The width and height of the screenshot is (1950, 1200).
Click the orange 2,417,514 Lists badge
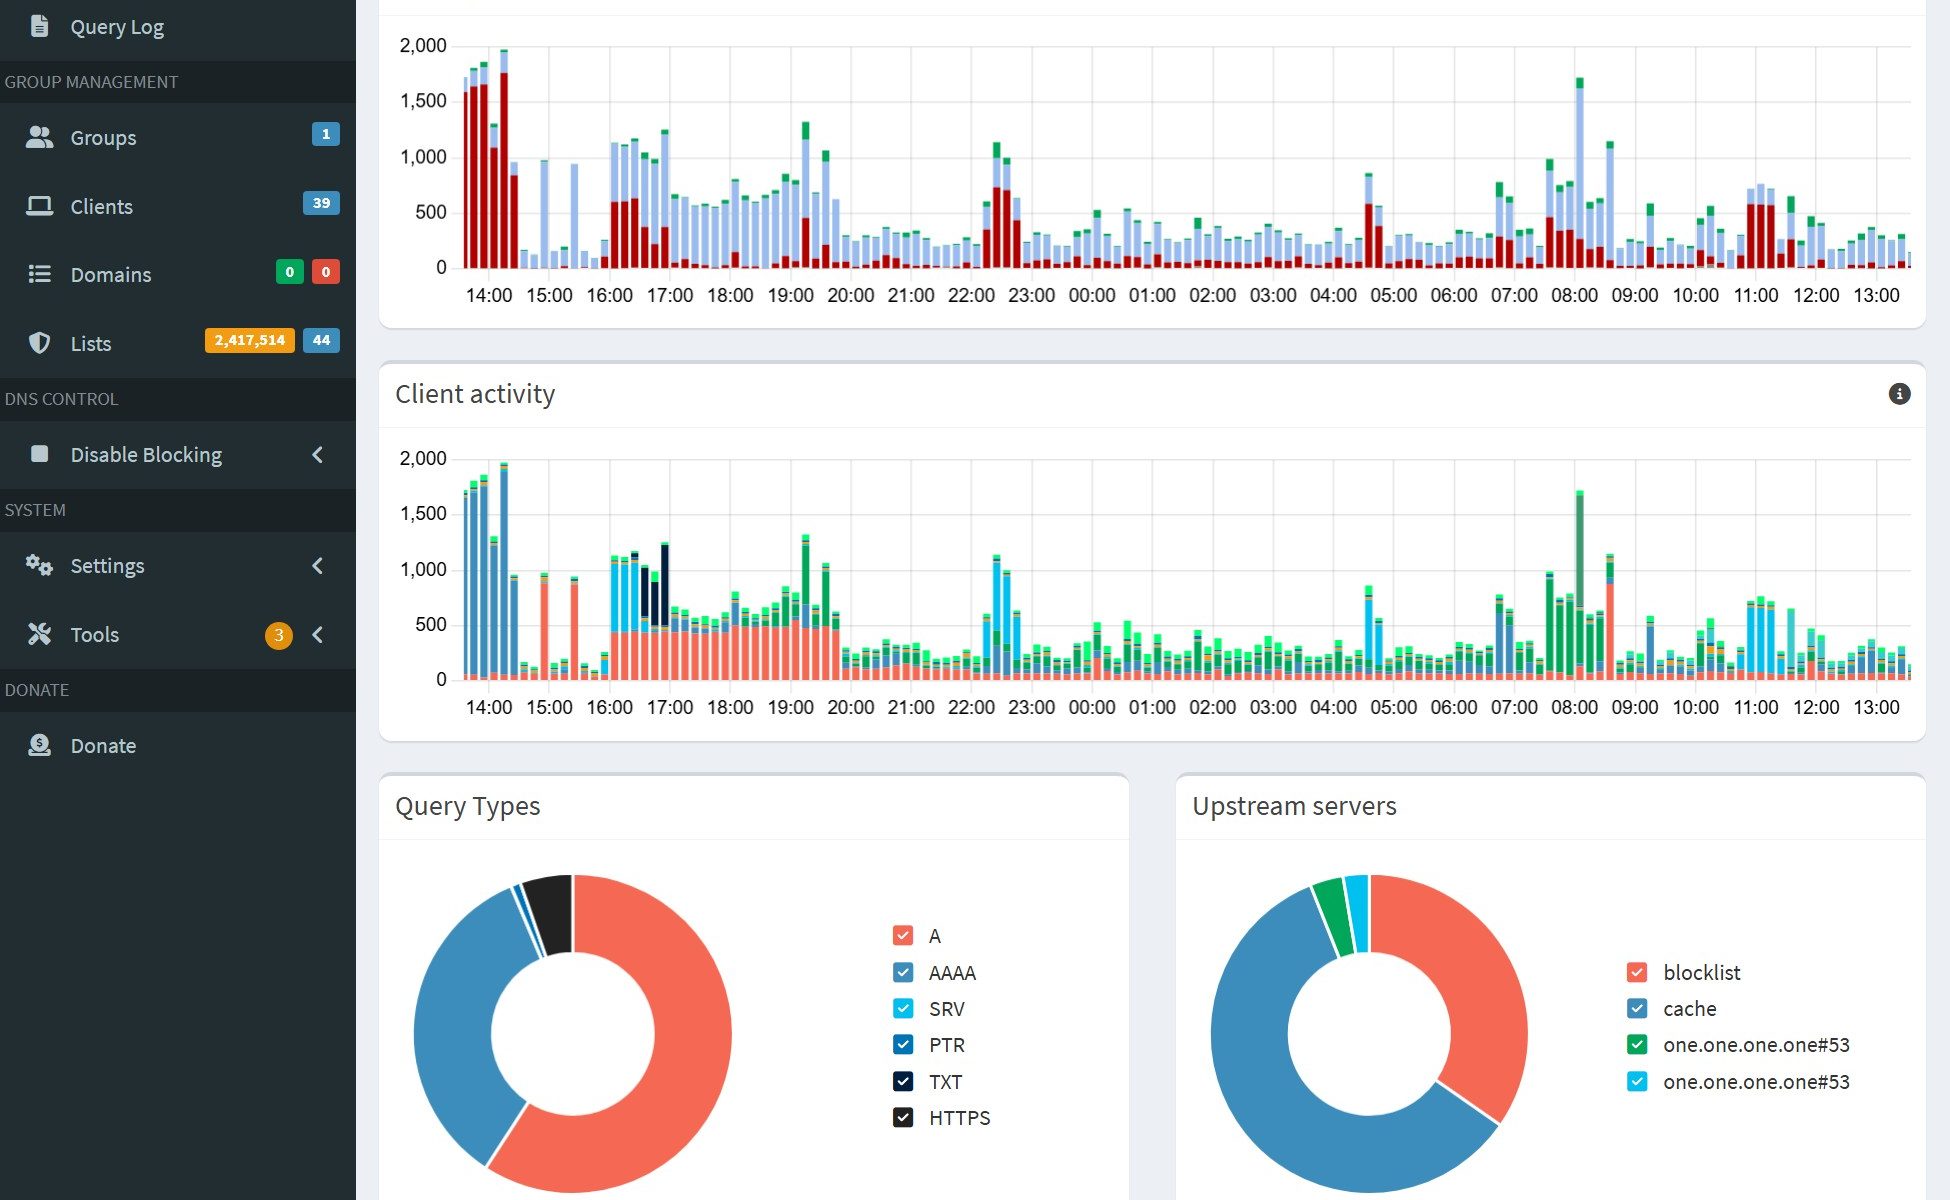click(249, 340)
